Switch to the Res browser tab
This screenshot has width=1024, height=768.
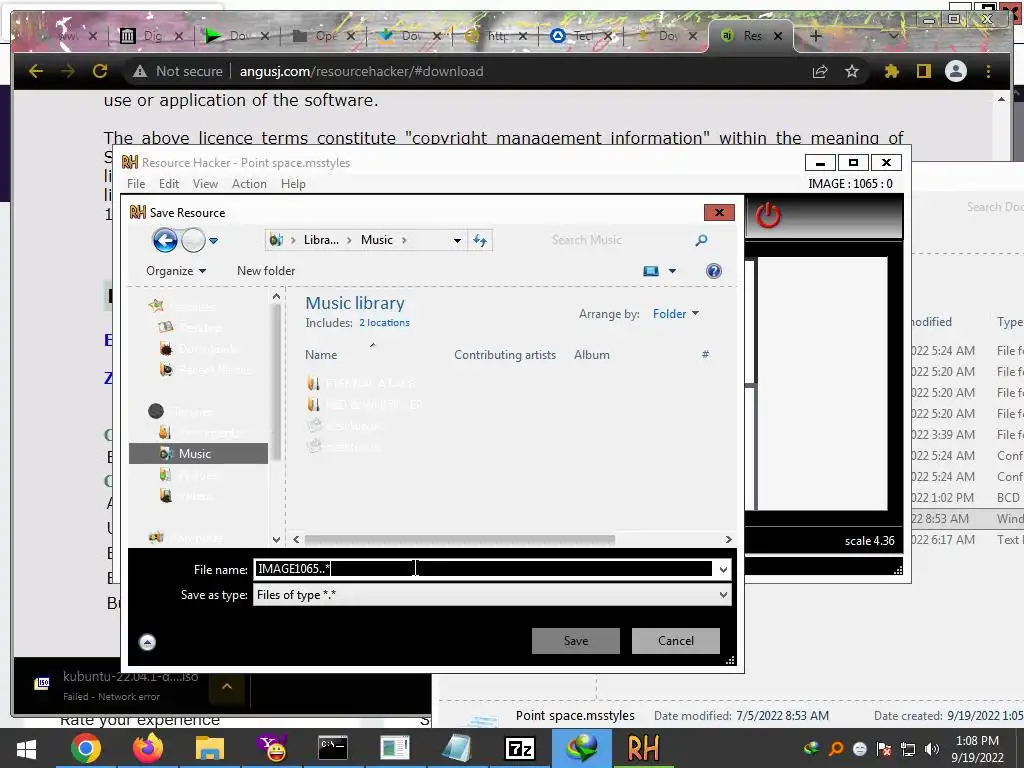(x=751, y=36)
